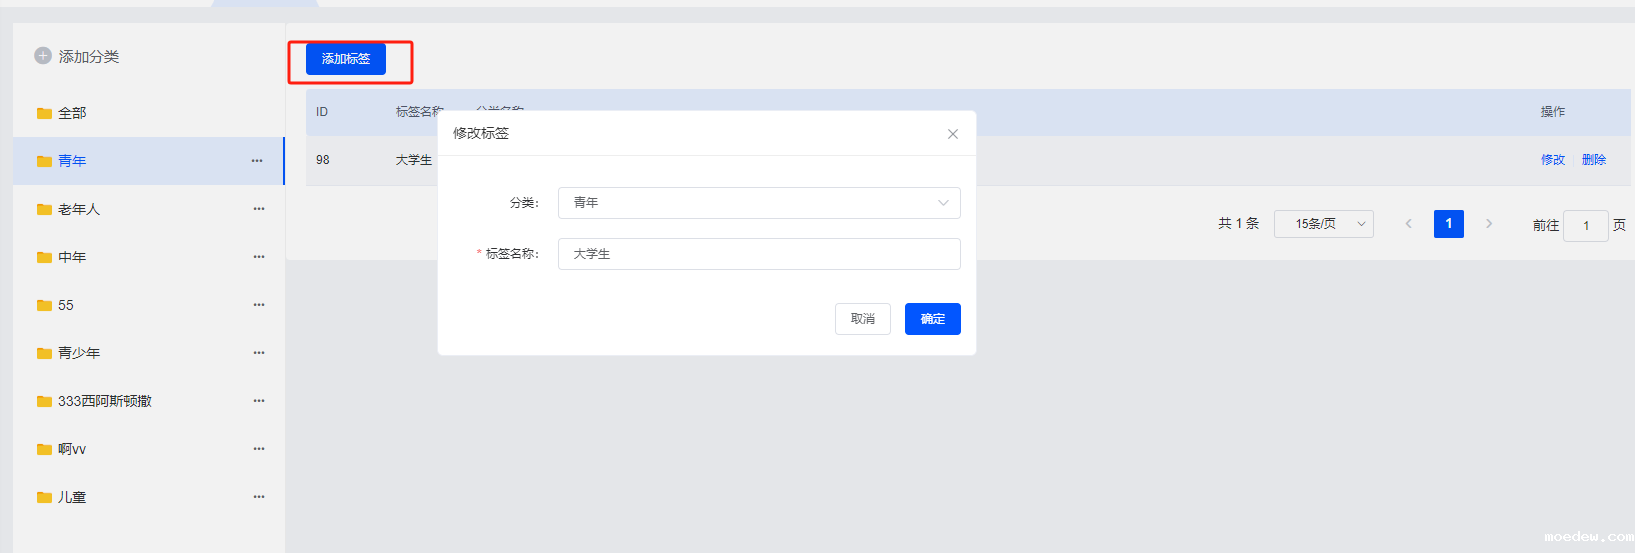Expand the 分类 dropdown showing 青年
Screen dimensions: 1635x553
(x=758, y=203)
